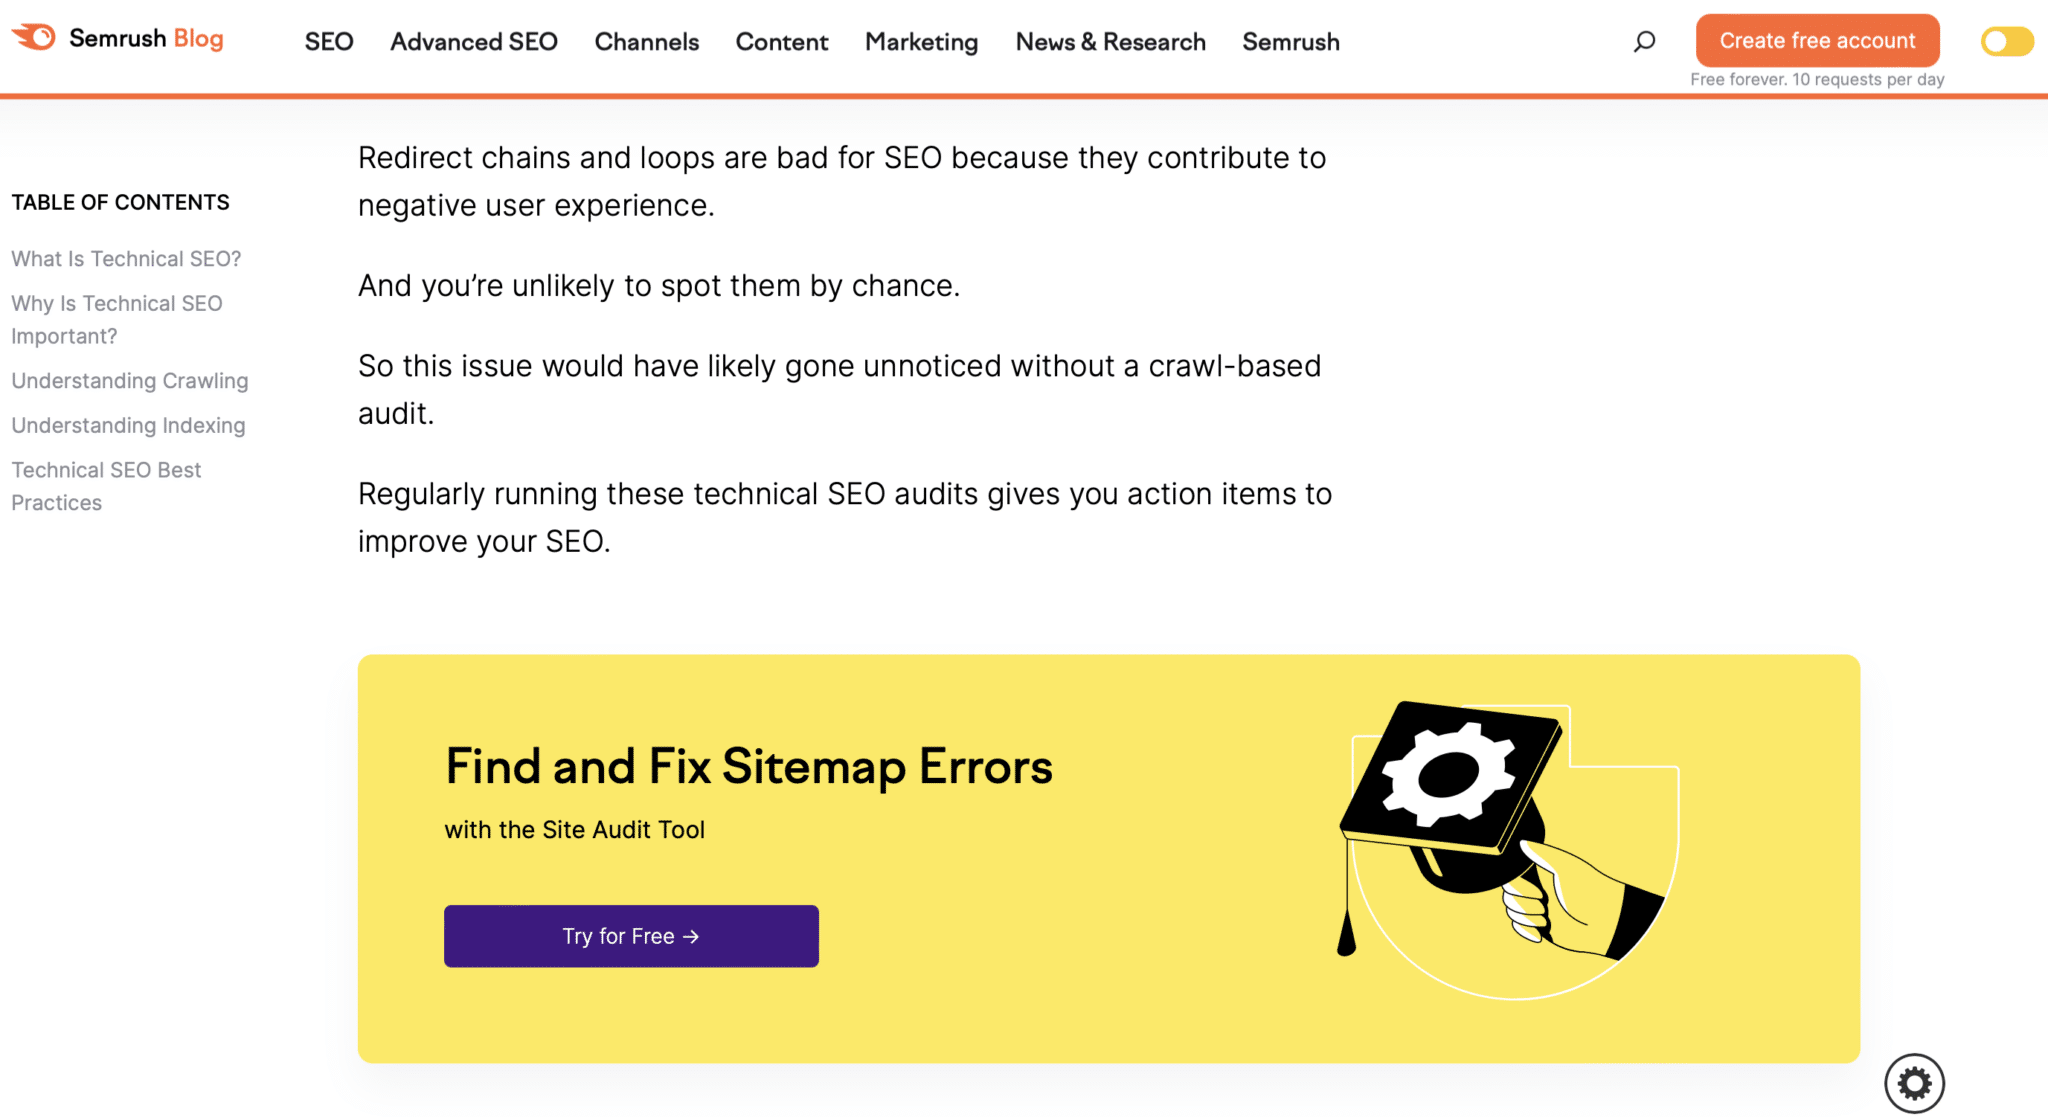The width and height of the screenshot is (2048, 1117).
Task: Open the Semrush navigation menu item
Action: [1291, 42]
